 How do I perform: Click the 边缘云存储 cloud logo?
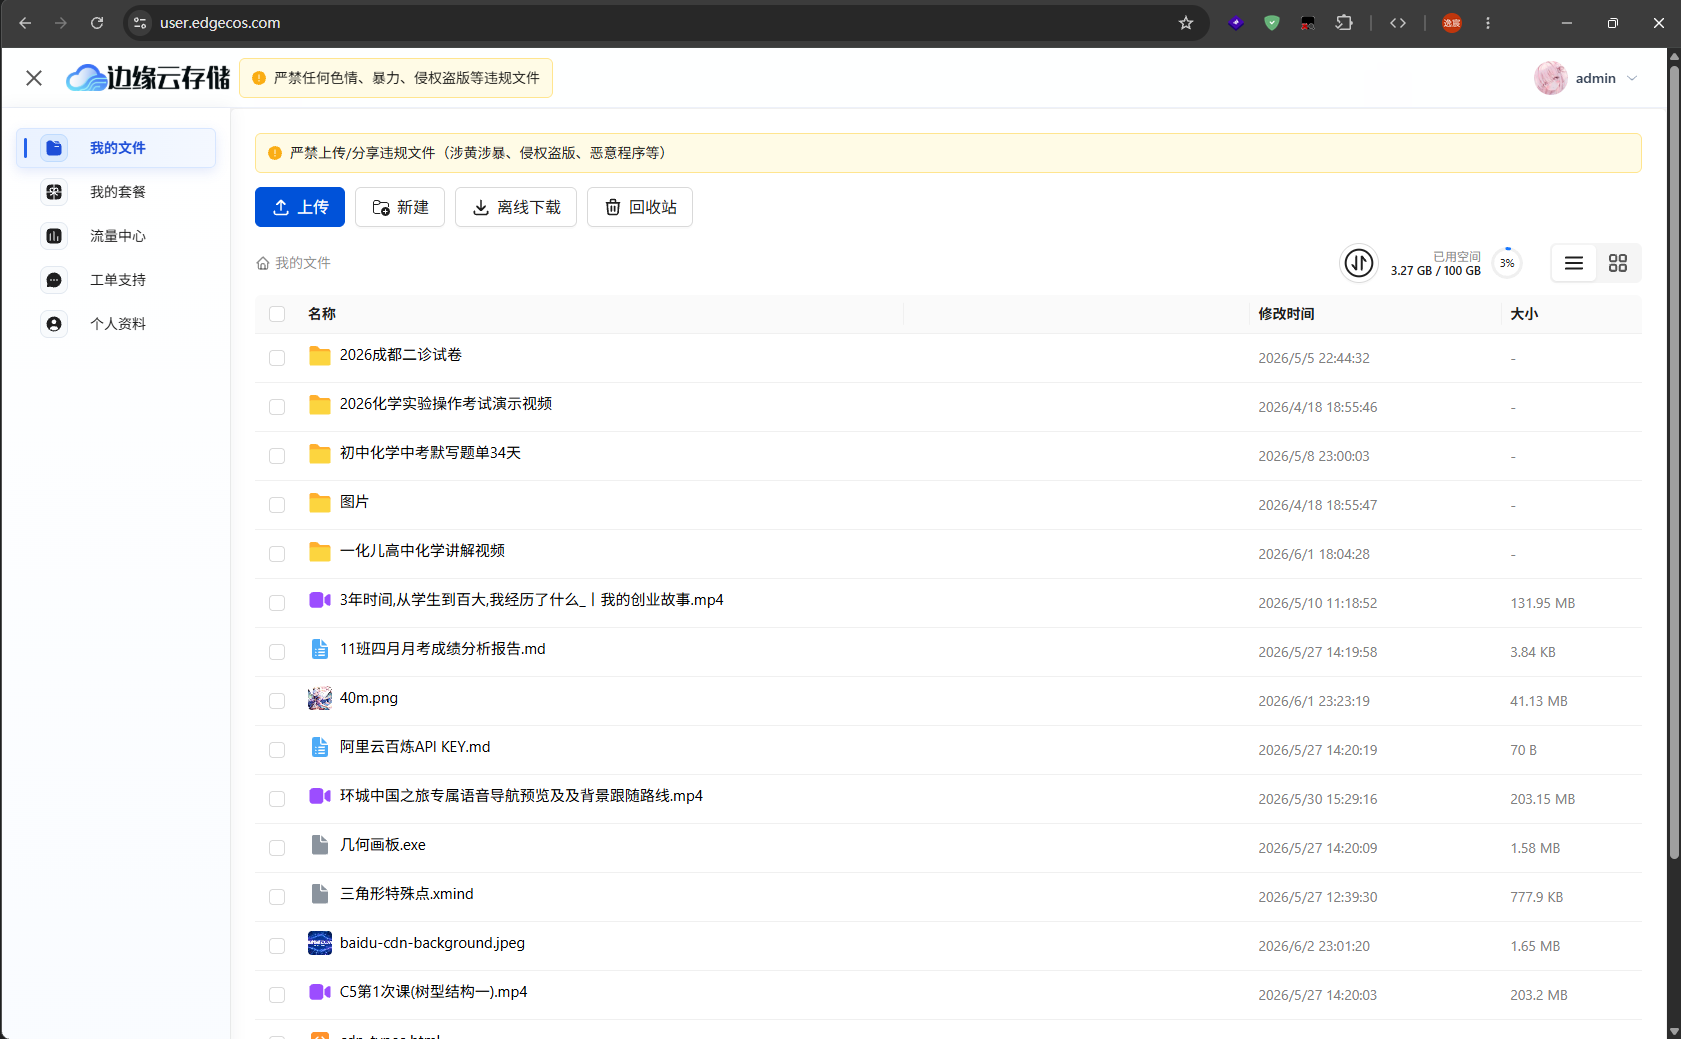148,78
